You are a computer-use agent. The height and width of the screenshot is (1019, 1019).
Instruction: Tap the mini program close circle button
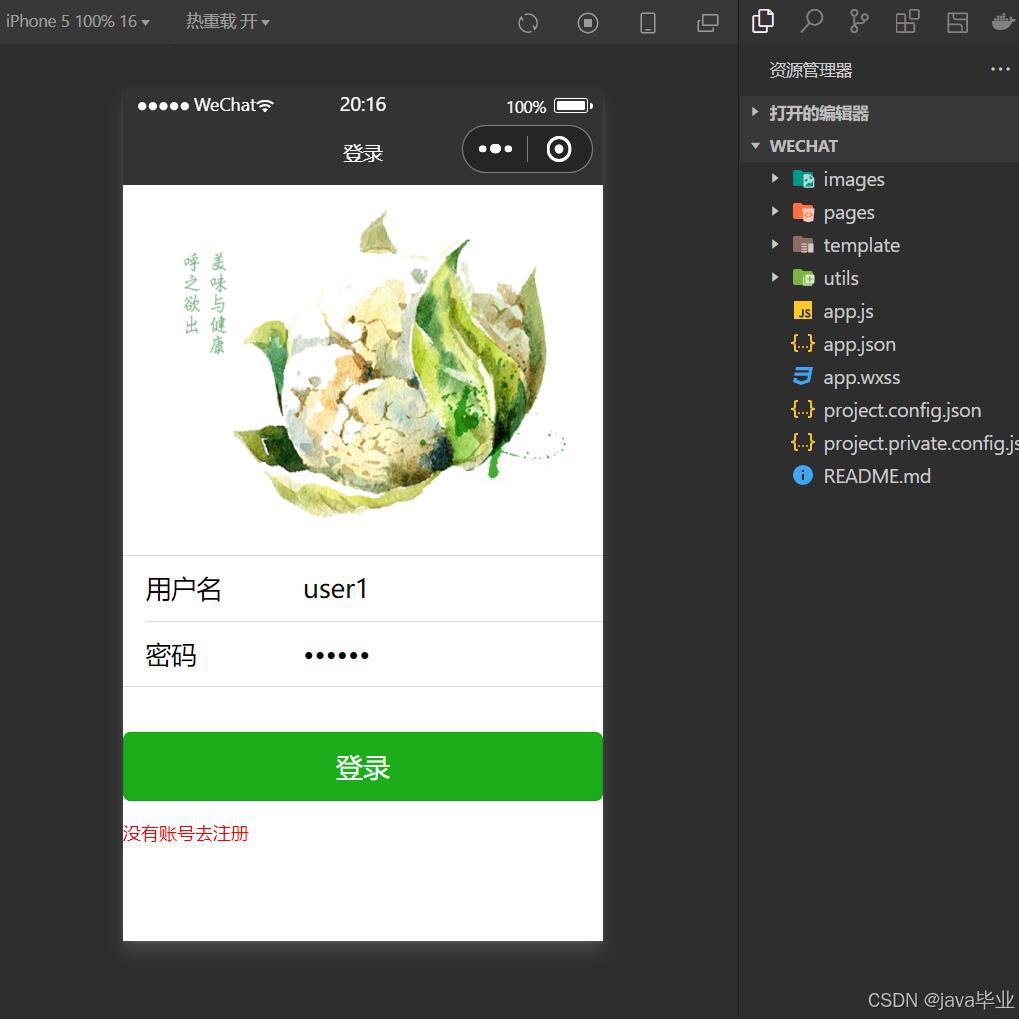[x=559, y=149]
